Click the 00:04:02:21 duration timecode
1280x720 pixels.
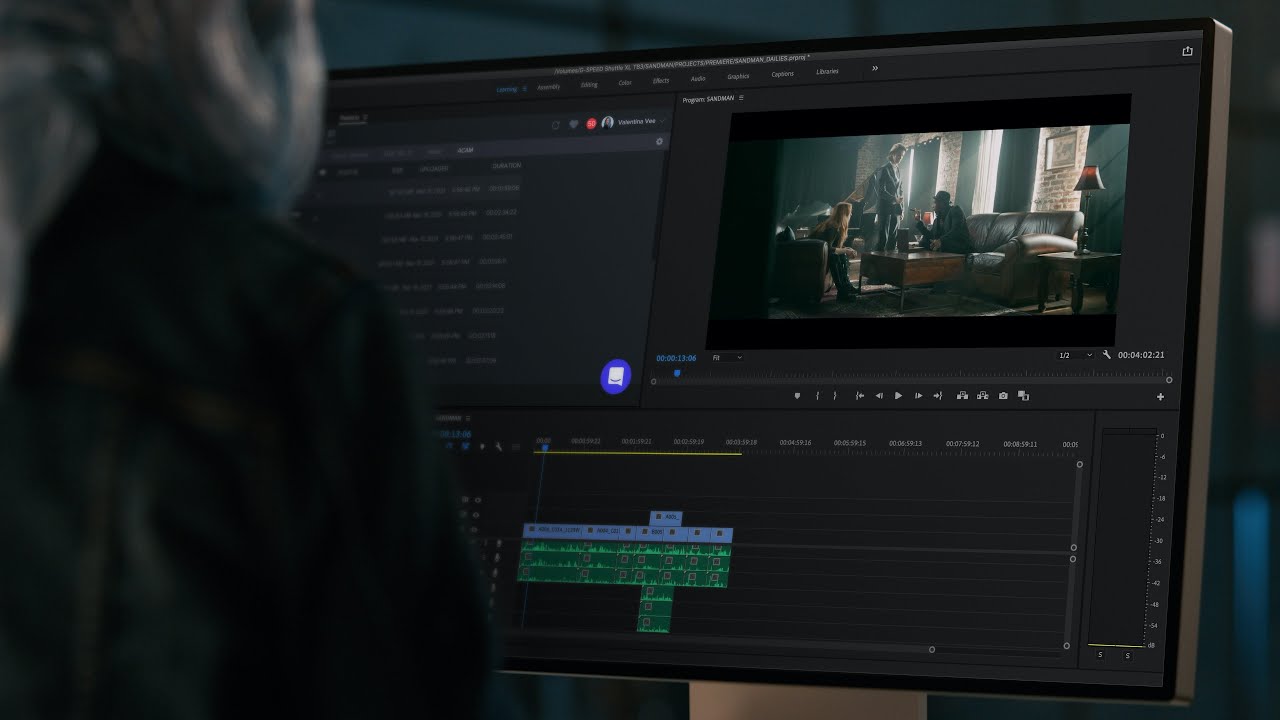coord(1141,355)
